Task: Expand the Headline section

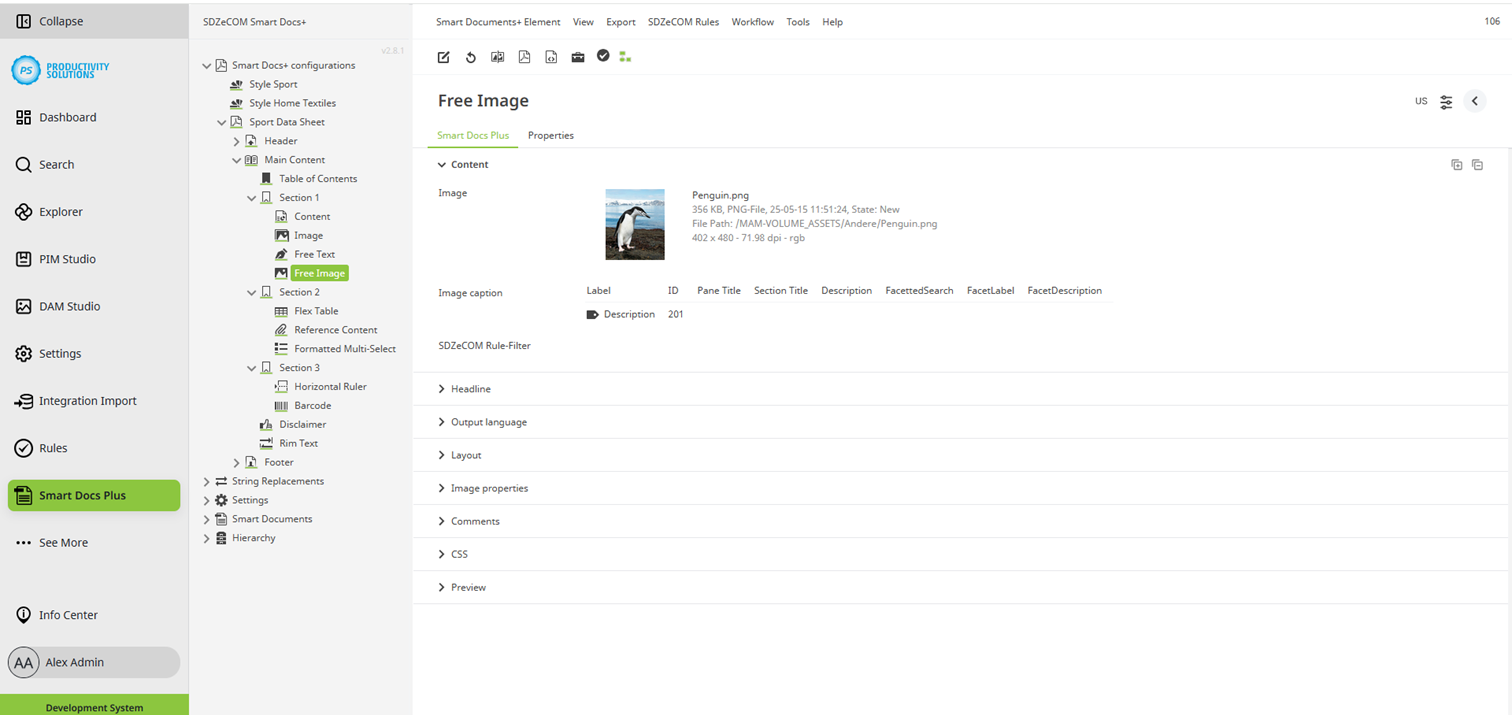Action: click(470, 388)
